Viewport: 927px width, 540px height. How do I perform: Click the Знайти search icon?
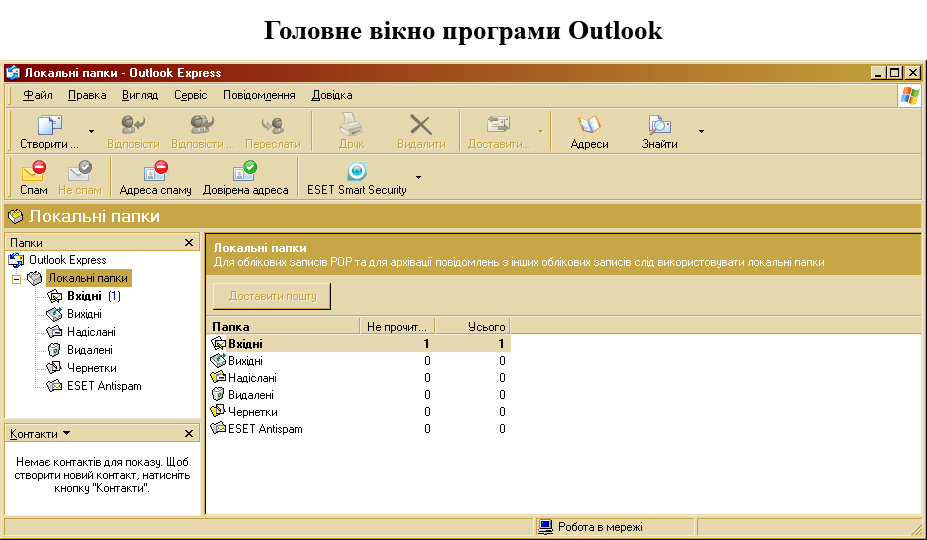(x=660, y=125)
